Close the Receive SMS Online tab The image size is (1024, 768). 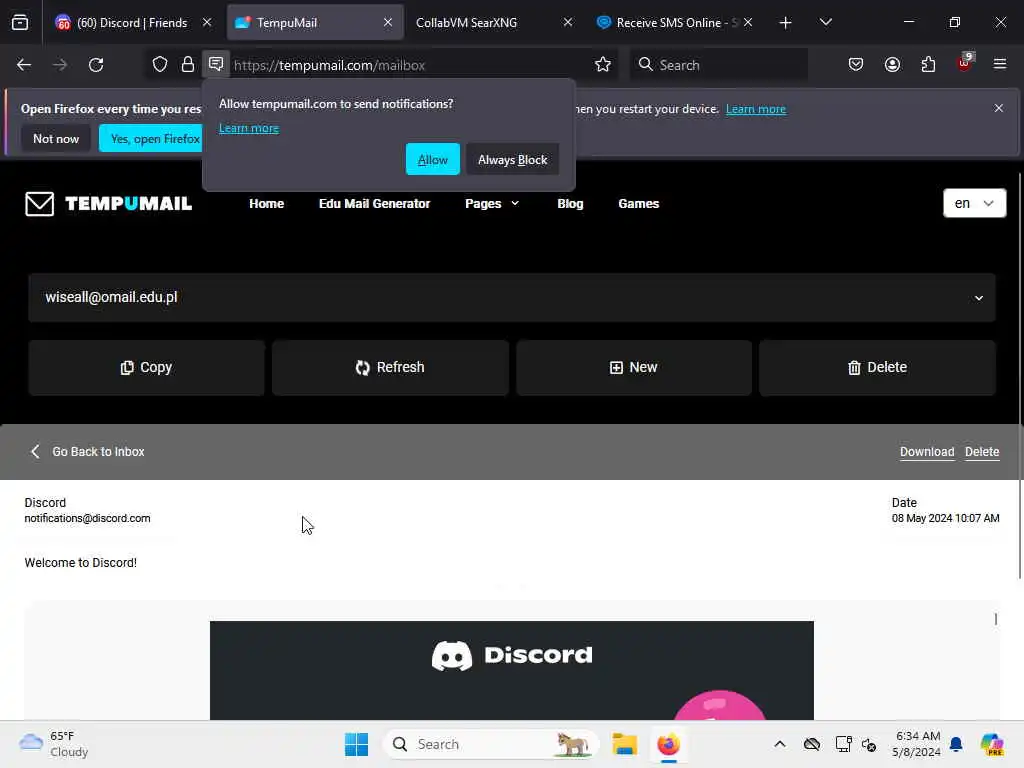click(748, 22)
